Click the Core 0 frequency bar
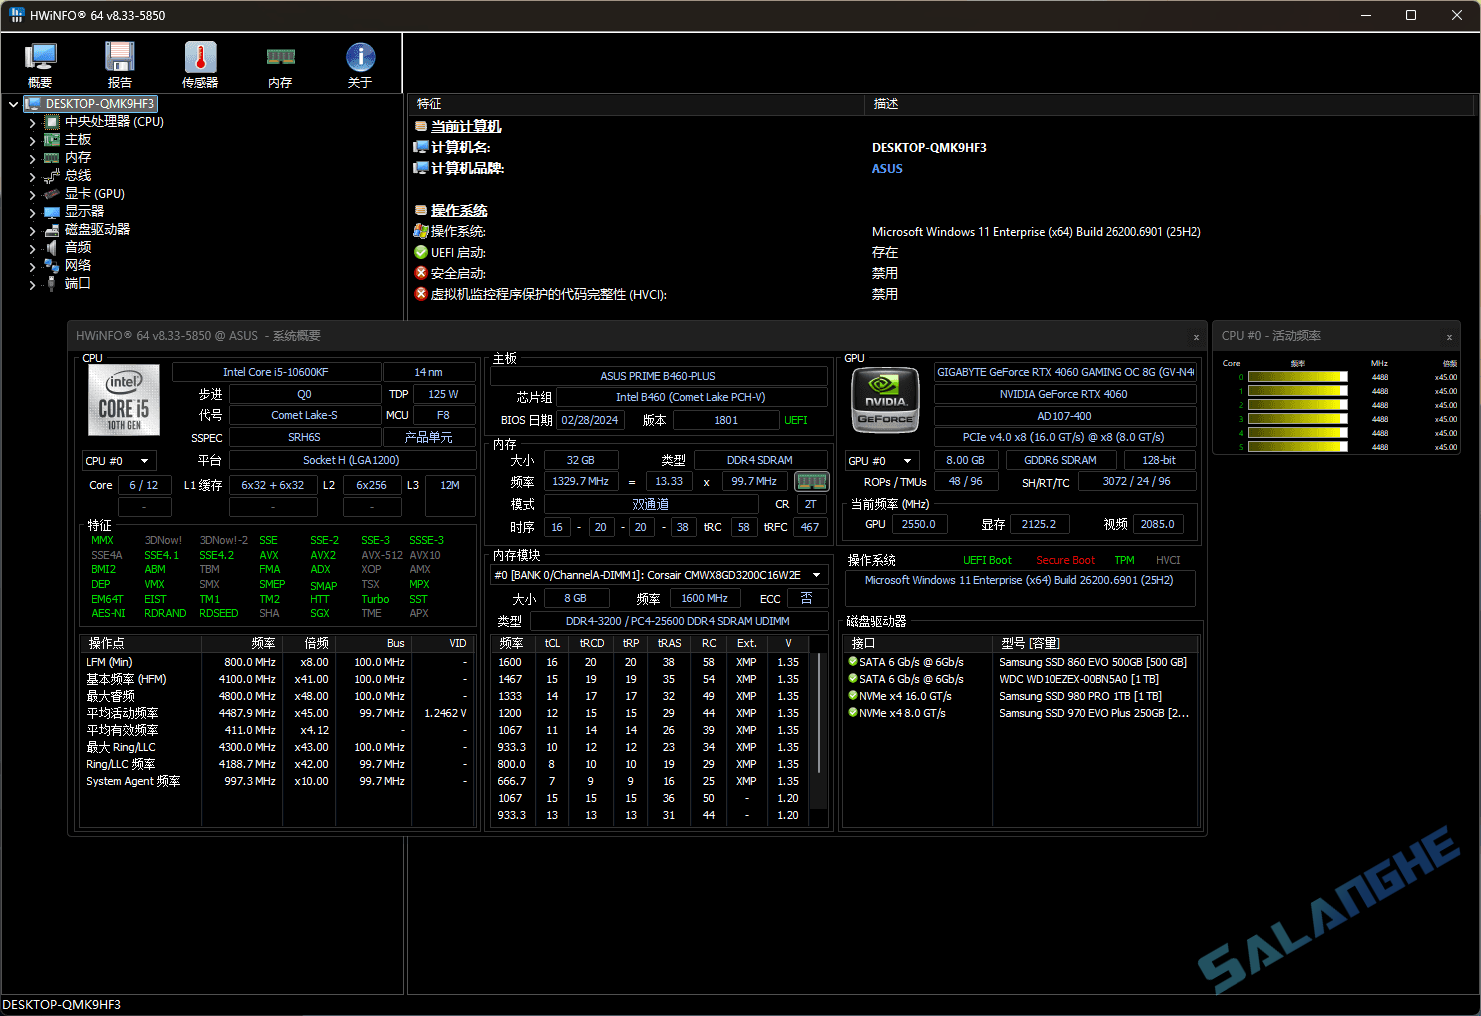Image resolution: width=1481 pixels, height=1016 pixels. pyautogui.click(x=1297, y=377)
